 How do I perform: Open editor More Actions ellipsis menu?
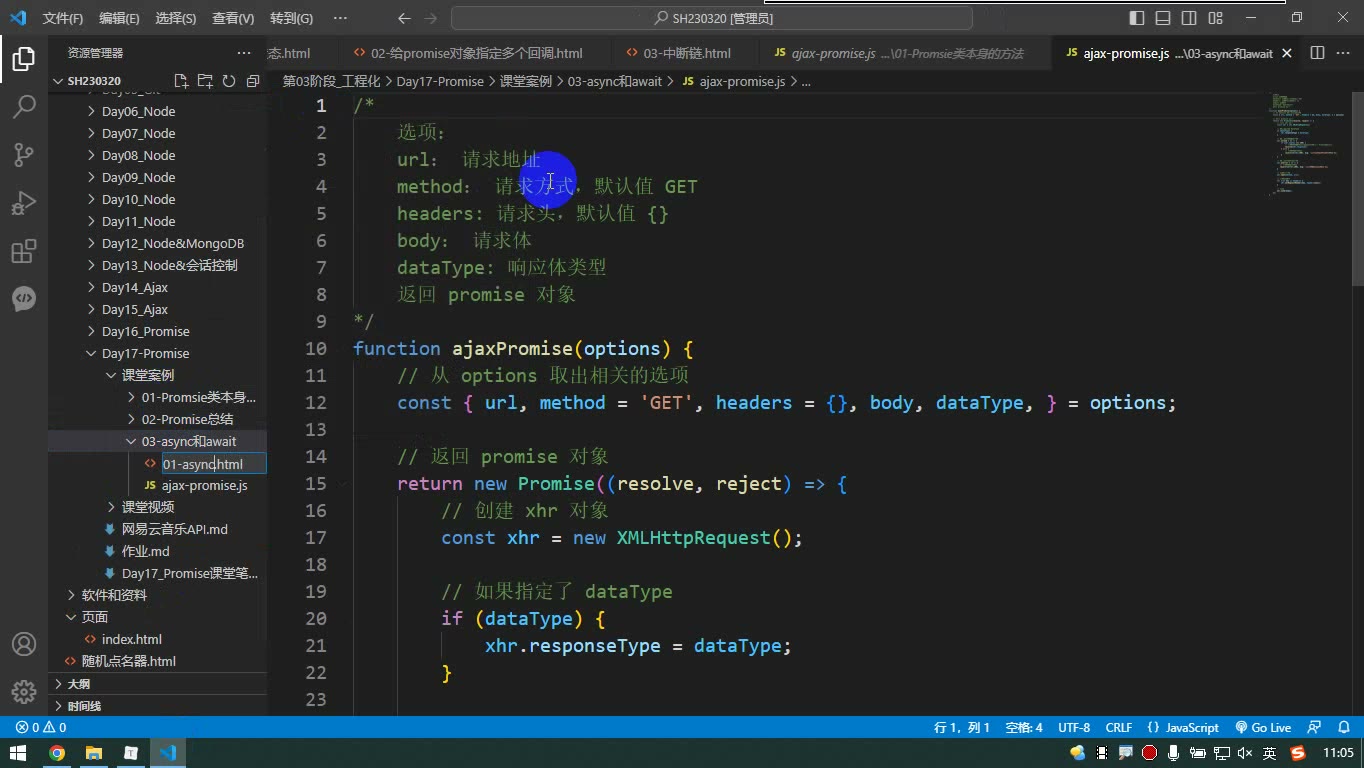(x=1344, y=53)
